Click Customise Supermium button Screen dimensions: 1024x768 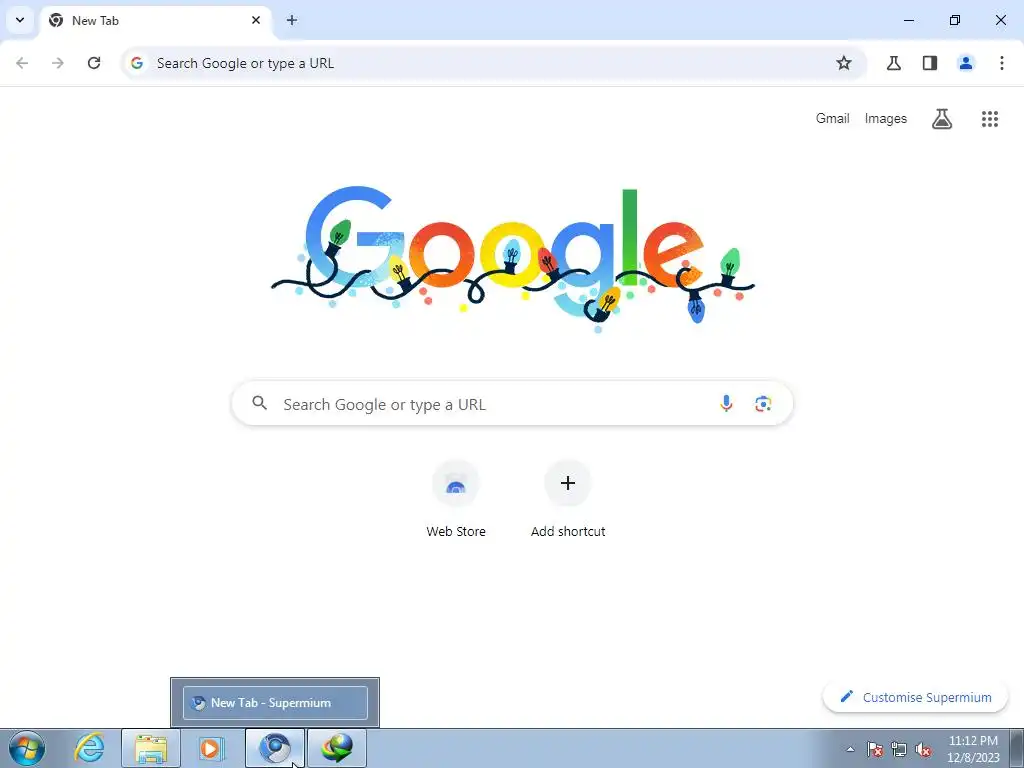tap(916, 697)
